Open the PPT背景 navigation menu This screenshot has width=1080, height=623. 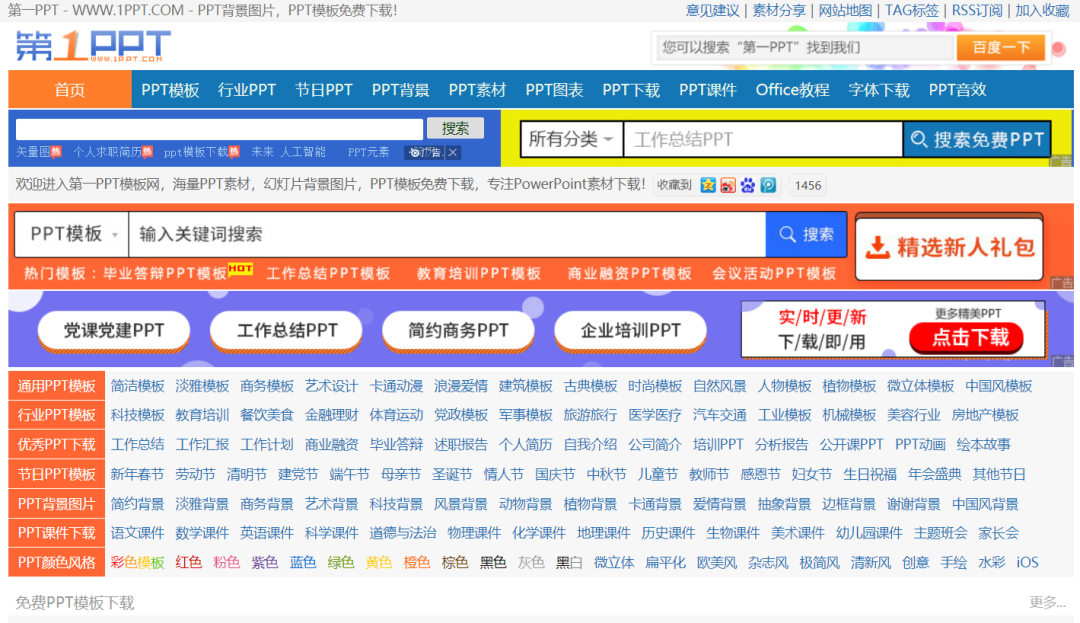(400, 89)
